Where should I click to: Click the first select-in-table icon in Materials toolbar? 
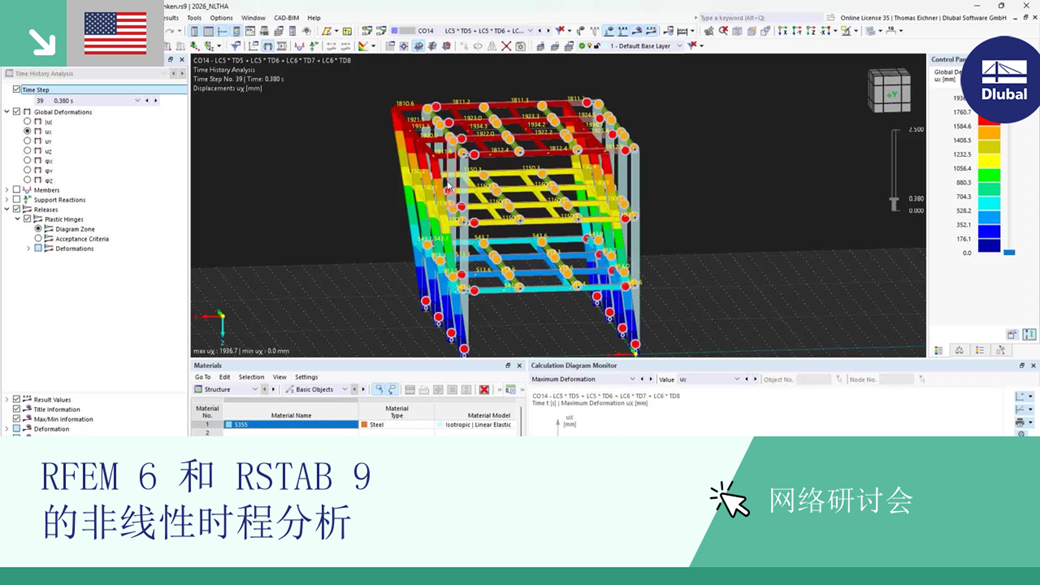click(x=378, y=389)
